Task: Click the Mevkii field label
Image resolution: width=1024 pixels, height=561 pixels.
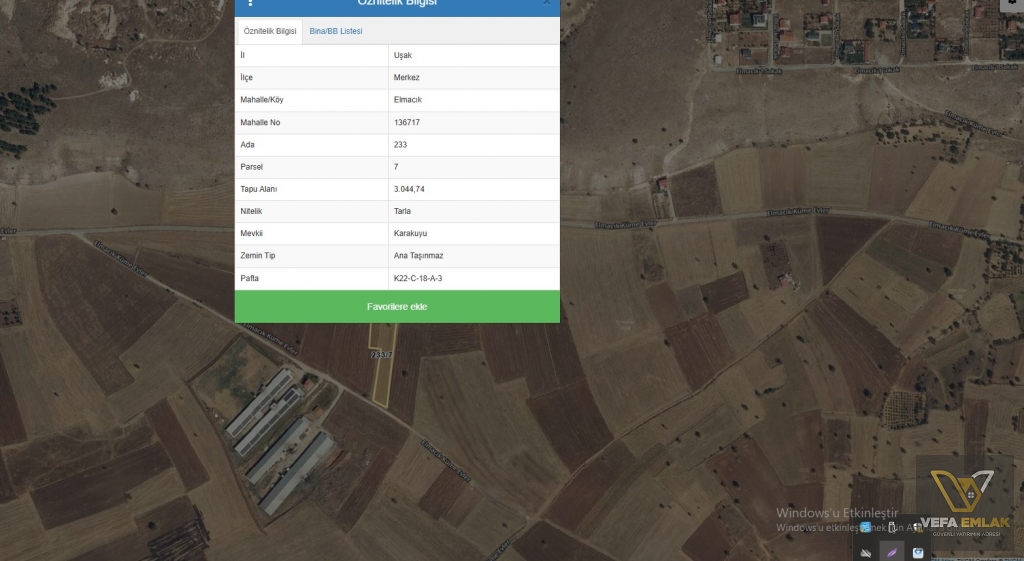Action: pos(251,234)
